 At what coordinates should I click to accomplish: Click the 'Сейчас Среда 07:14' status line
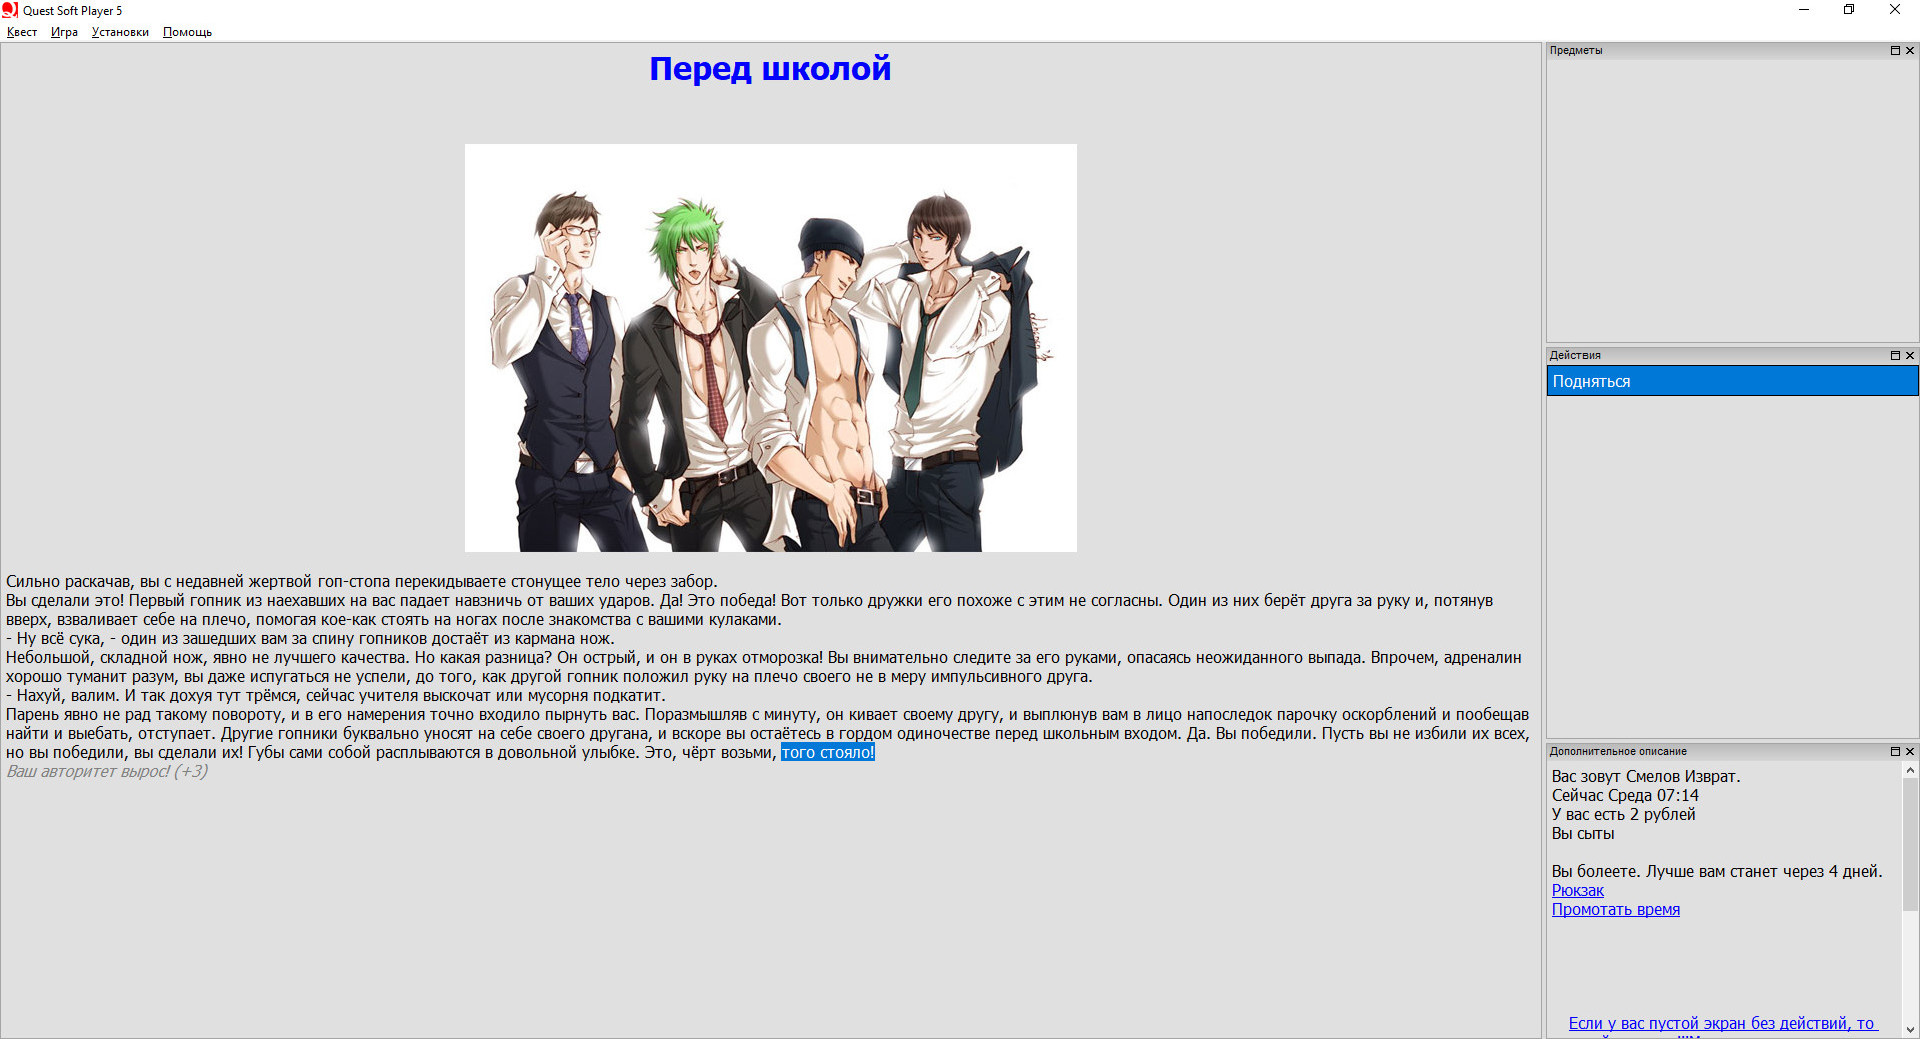click(1625, 795)
